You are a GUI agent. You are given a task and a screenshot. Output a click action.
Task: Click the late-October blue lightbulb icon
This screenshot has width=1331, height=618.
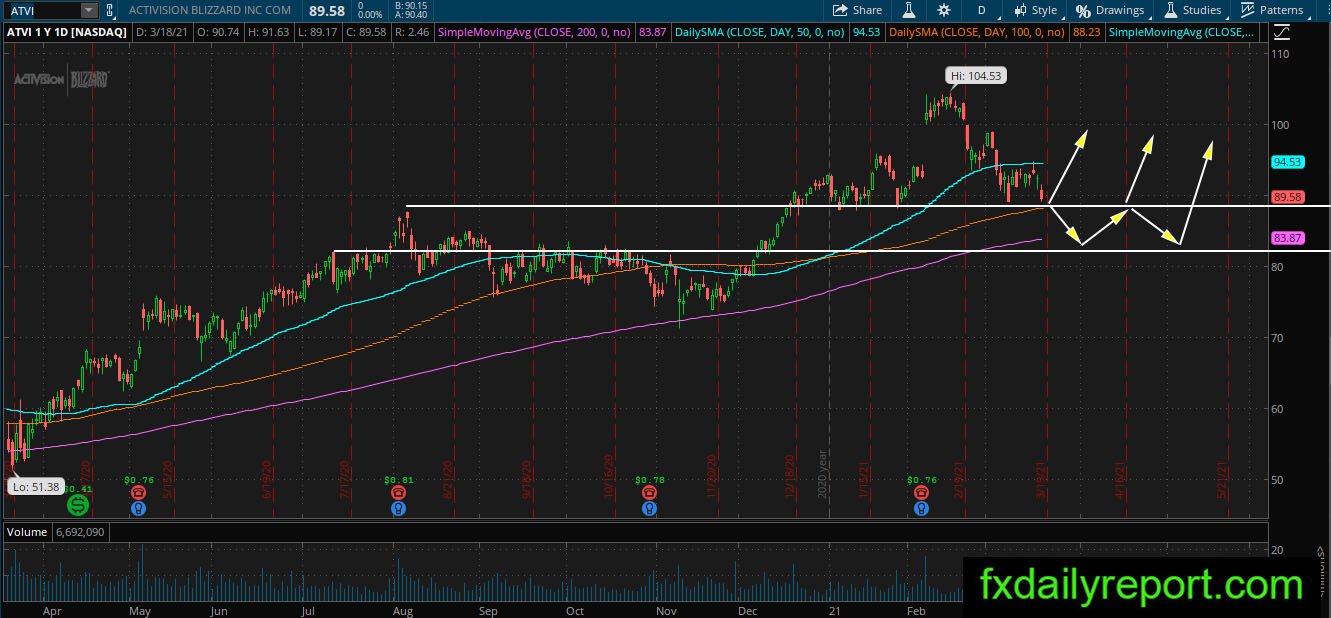(x=650, y=508)
